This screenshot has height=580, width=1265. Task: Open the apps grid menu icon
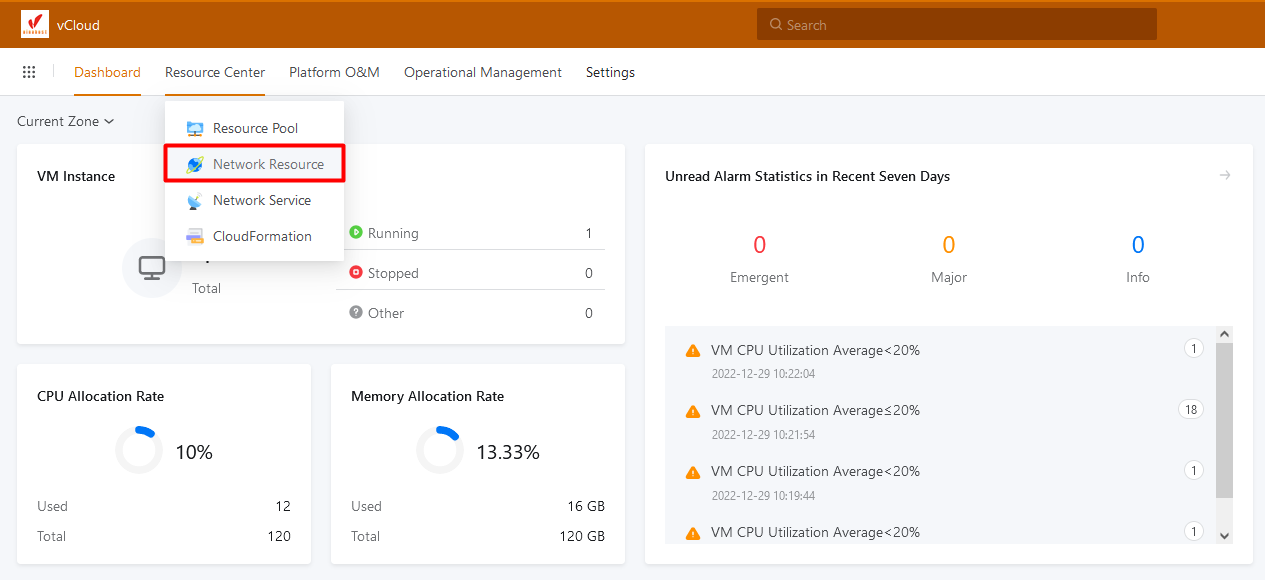[29, 72]
